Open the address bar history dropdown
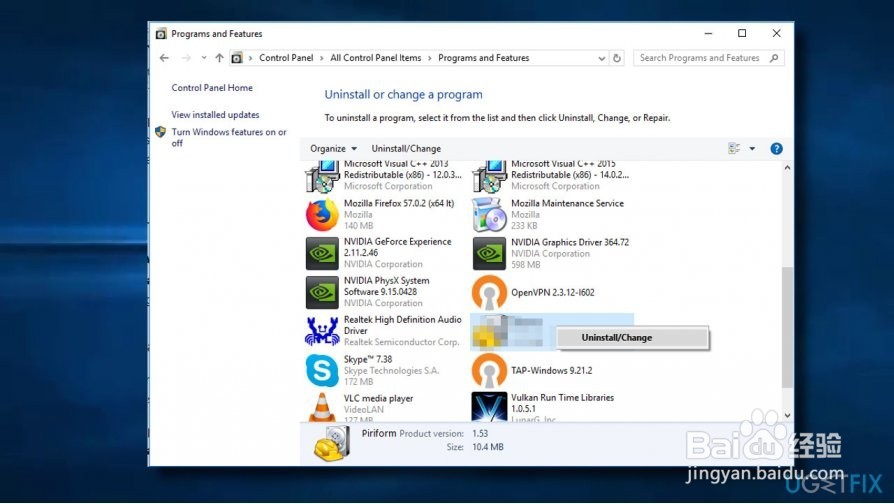894x504 pixels. pos(602,58)
